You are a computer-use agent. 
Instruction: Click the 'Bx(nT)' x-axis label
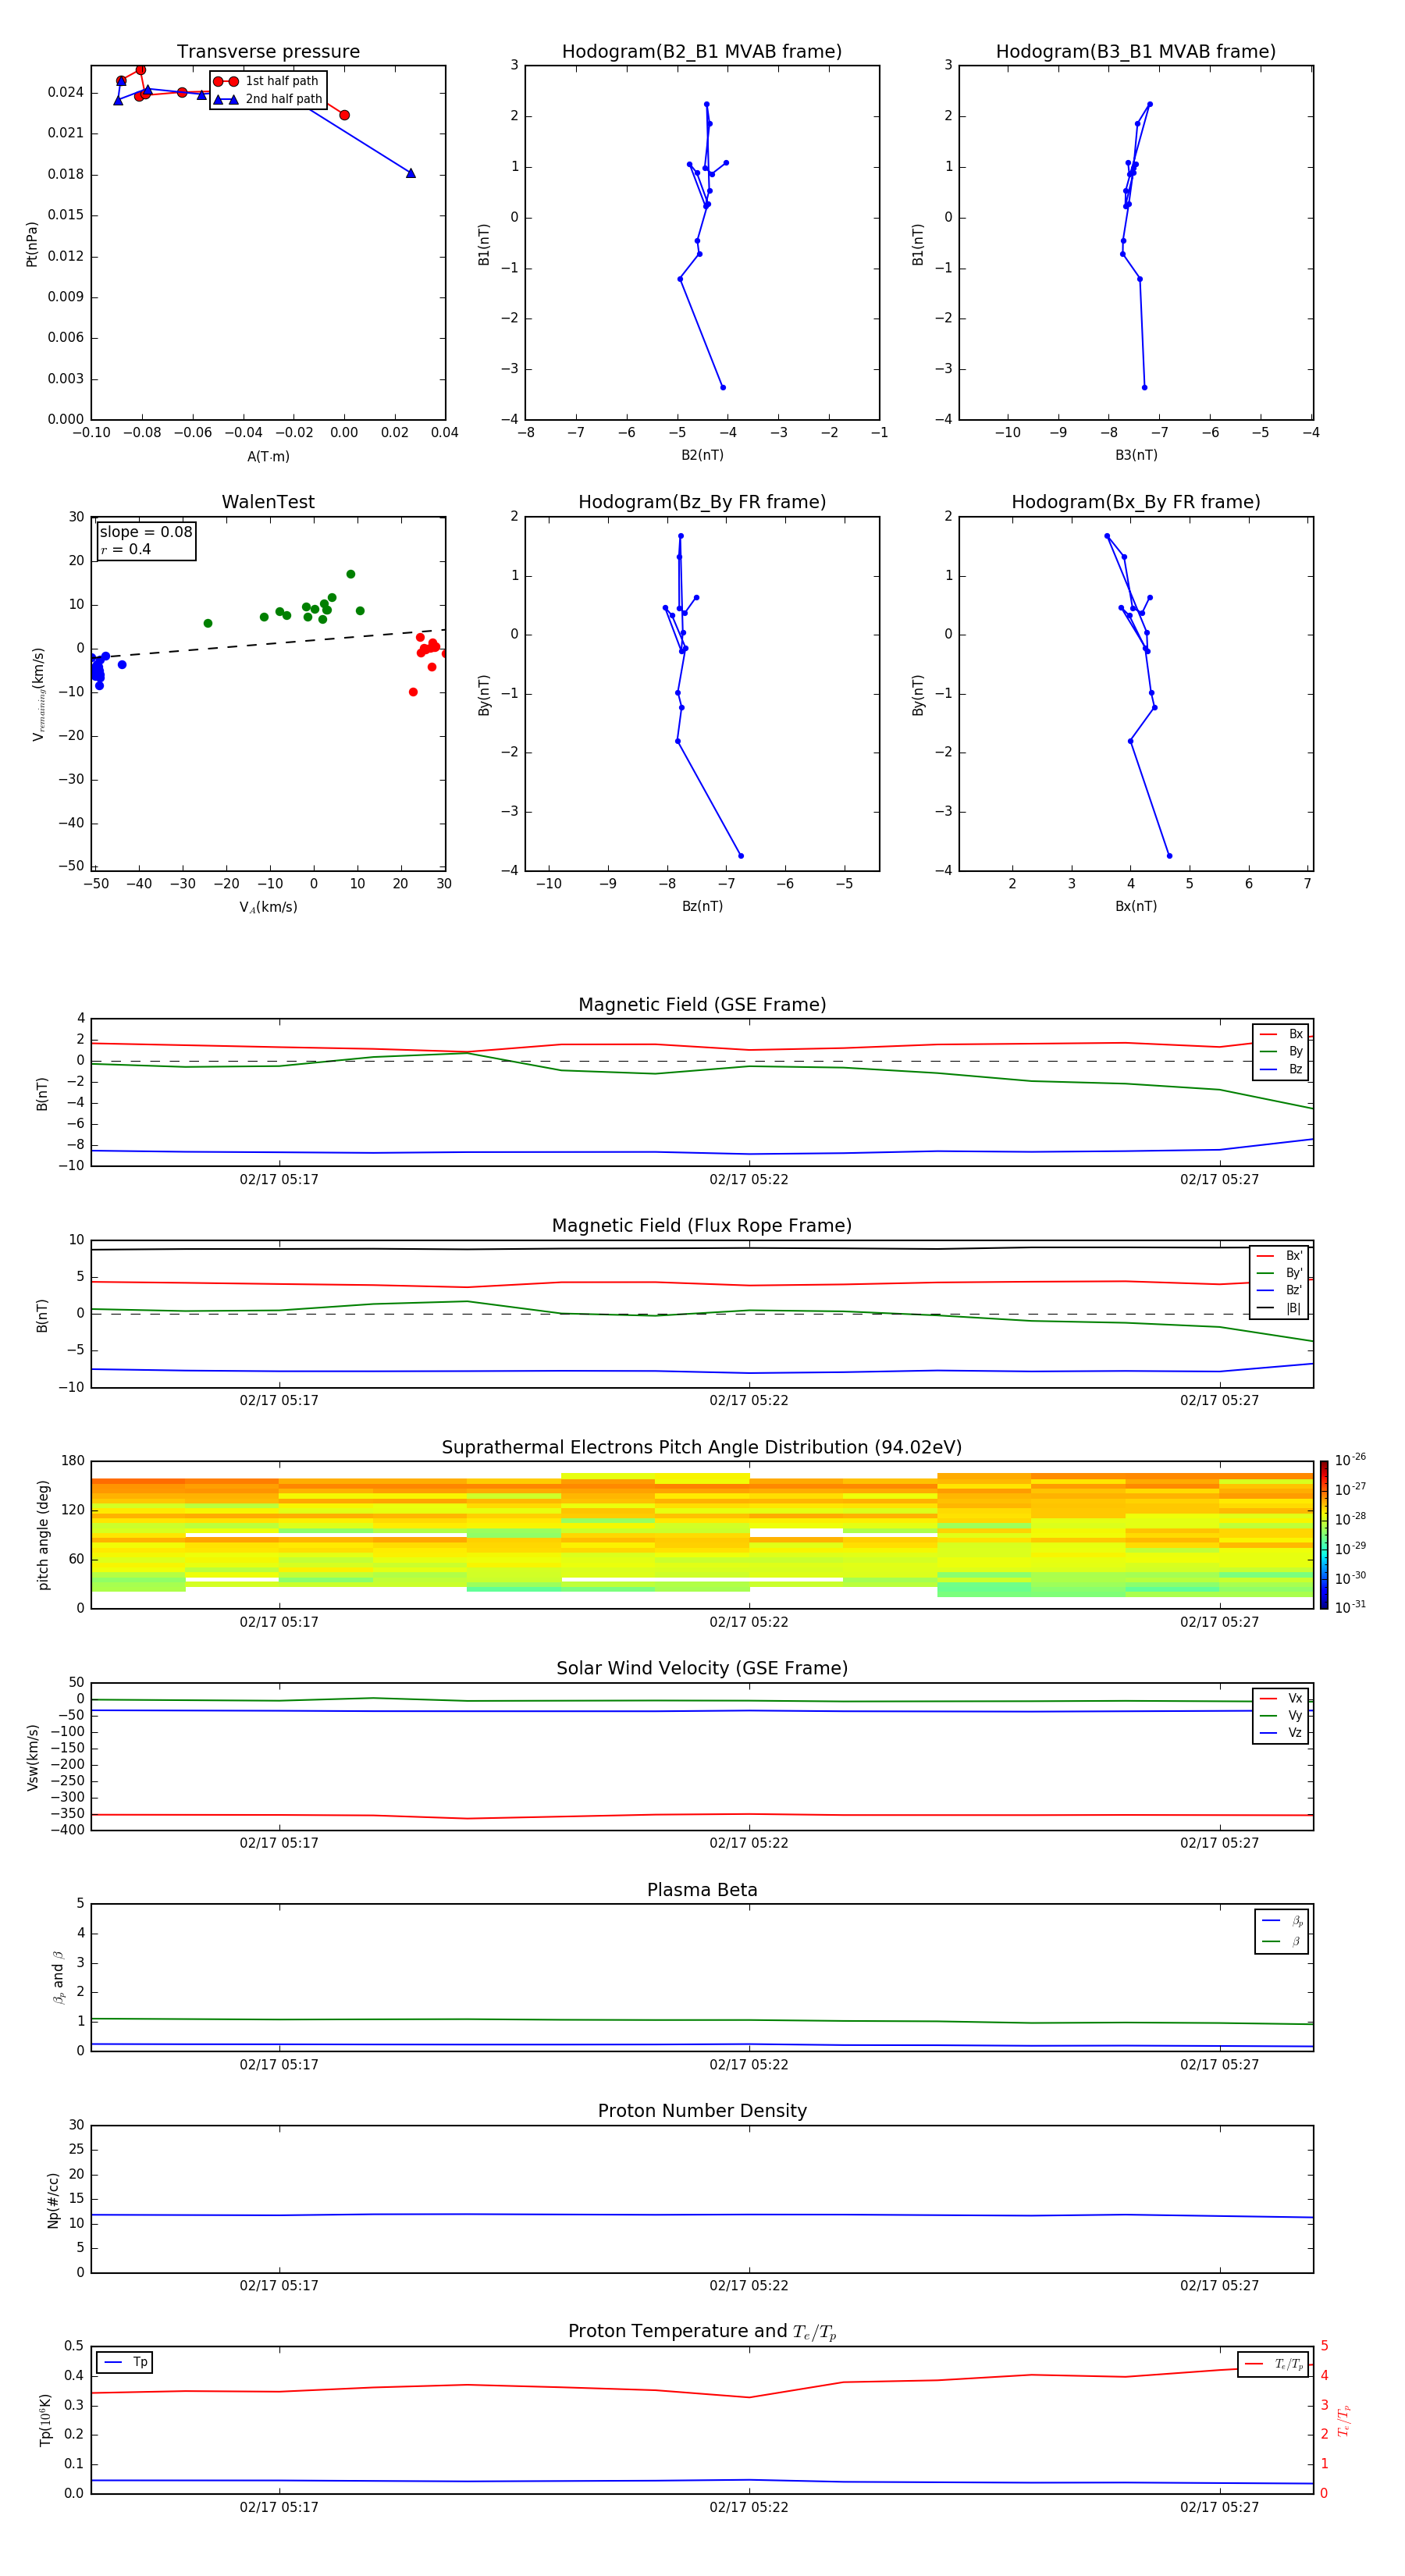click(x=1136, y=906)
